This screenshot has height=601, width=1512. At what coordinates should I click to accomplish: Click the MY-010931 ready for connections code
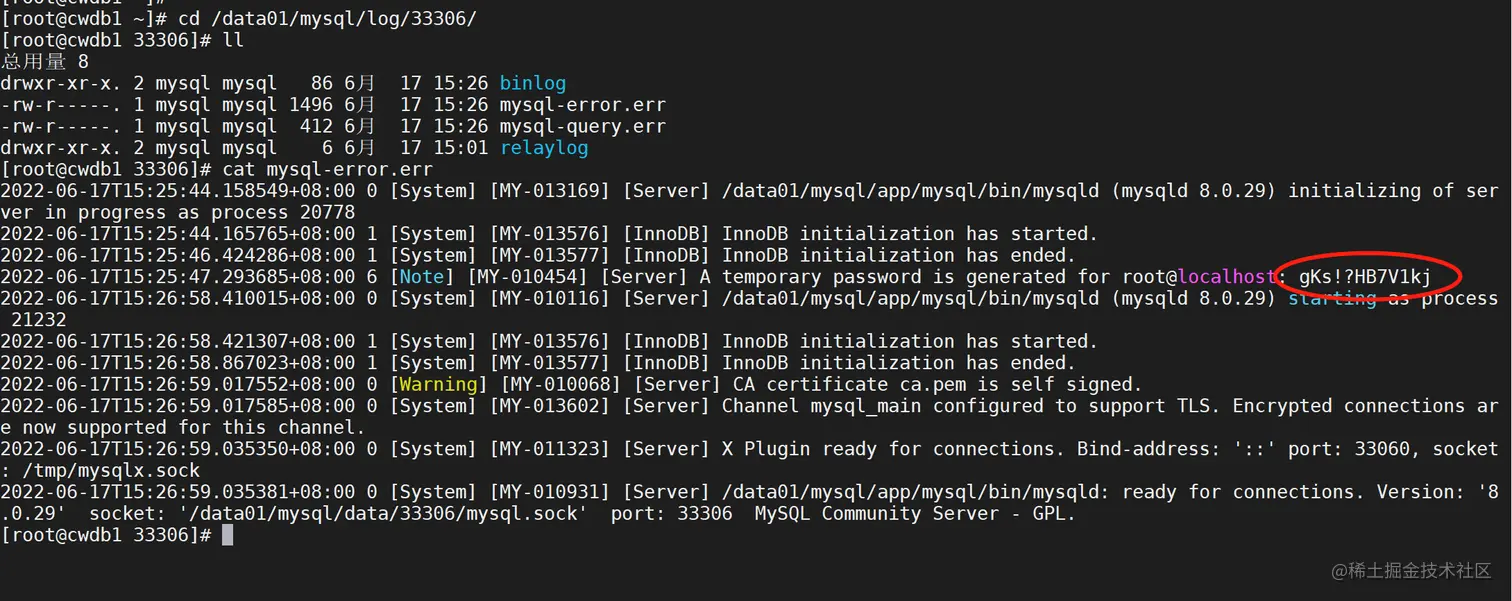pos(550,492)
